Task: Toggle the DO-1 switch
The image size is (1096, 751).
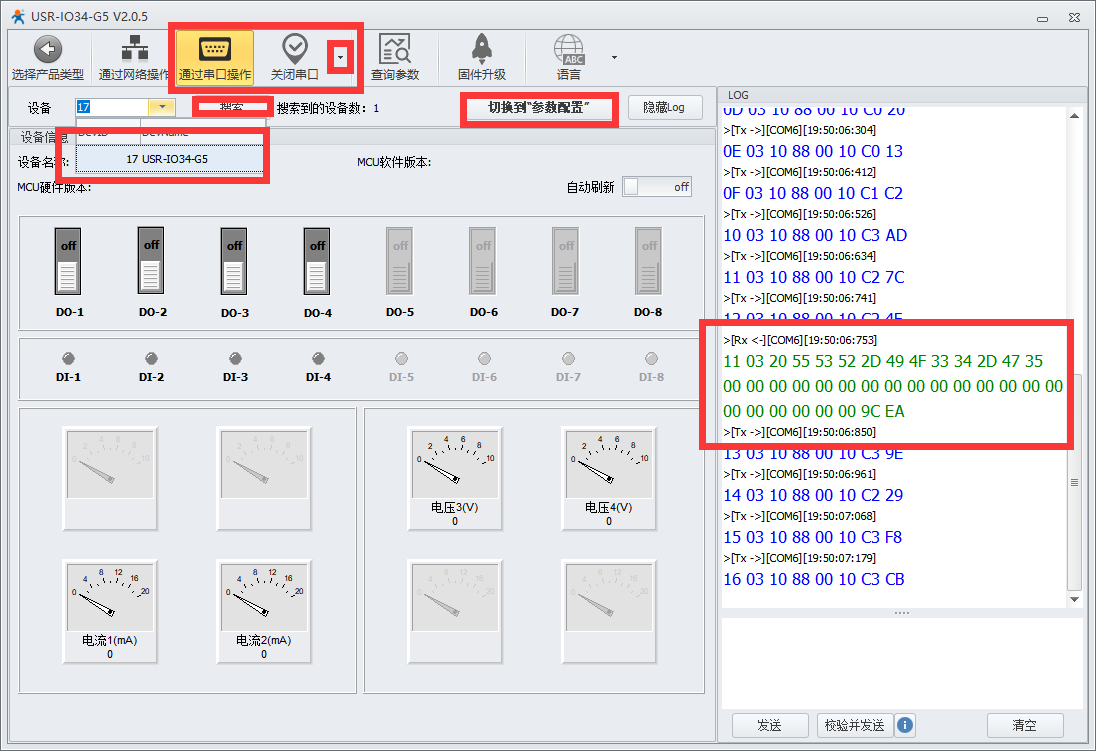Action: [x=68, y=262]
